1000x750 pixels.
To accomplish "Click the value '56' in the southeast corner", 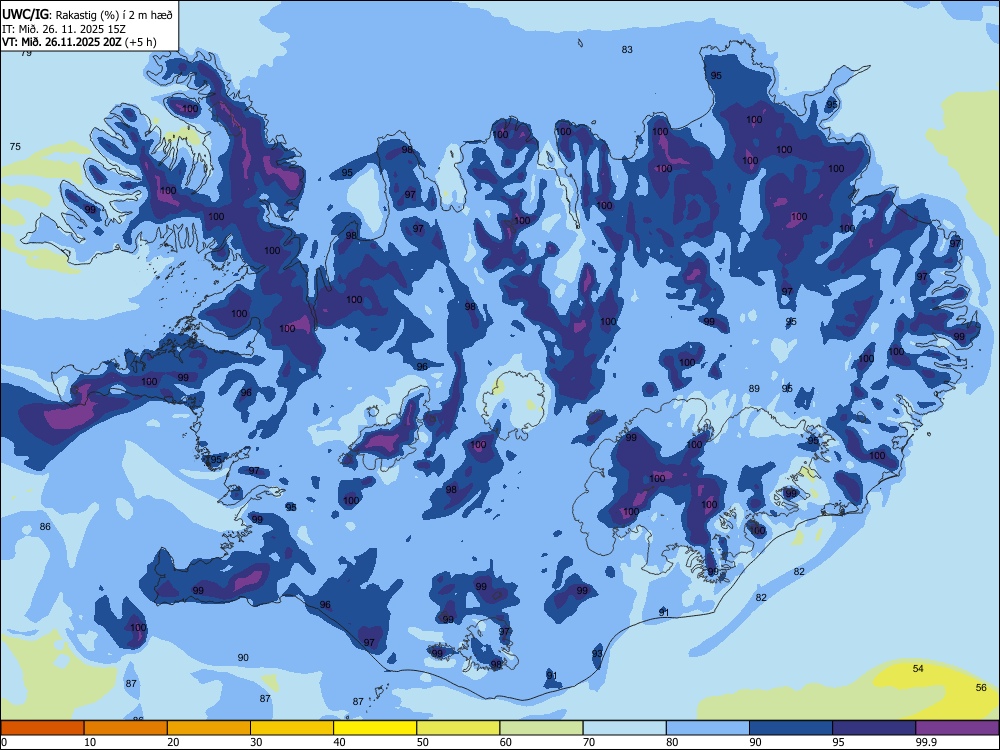I will 981,688.
